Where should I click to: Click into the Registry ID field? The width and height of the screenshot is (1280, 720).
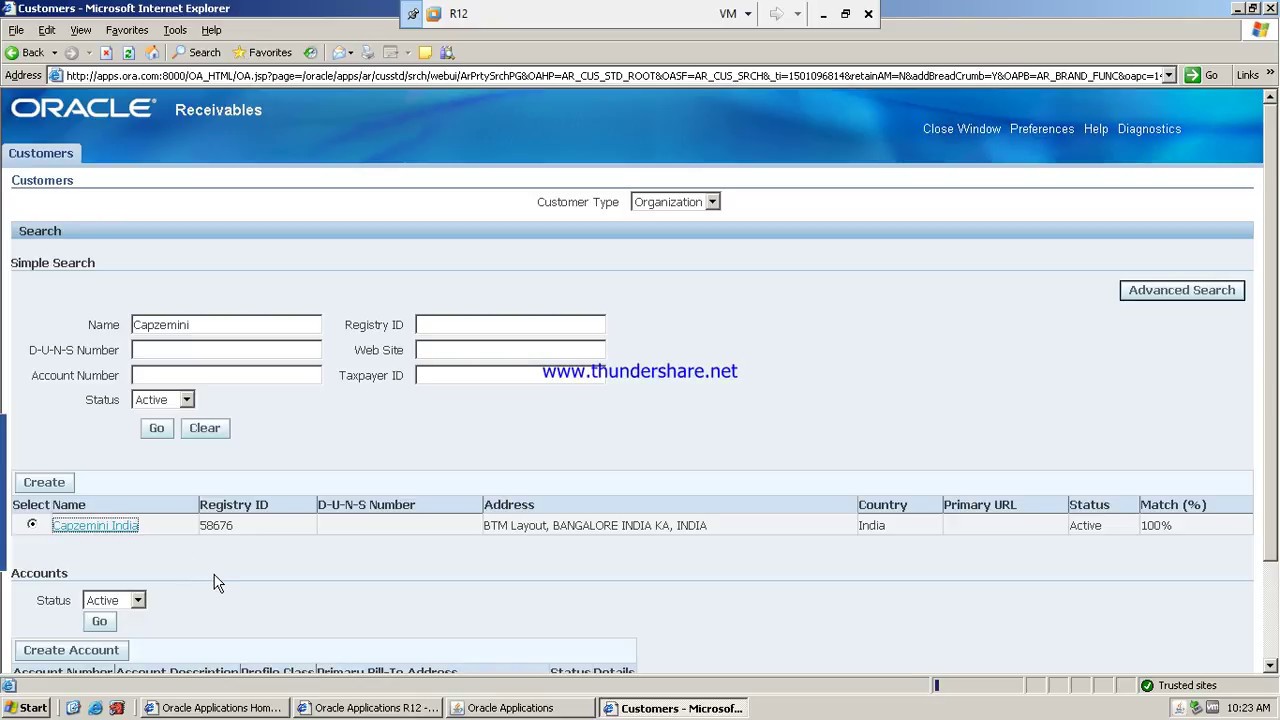pos(511,325)
